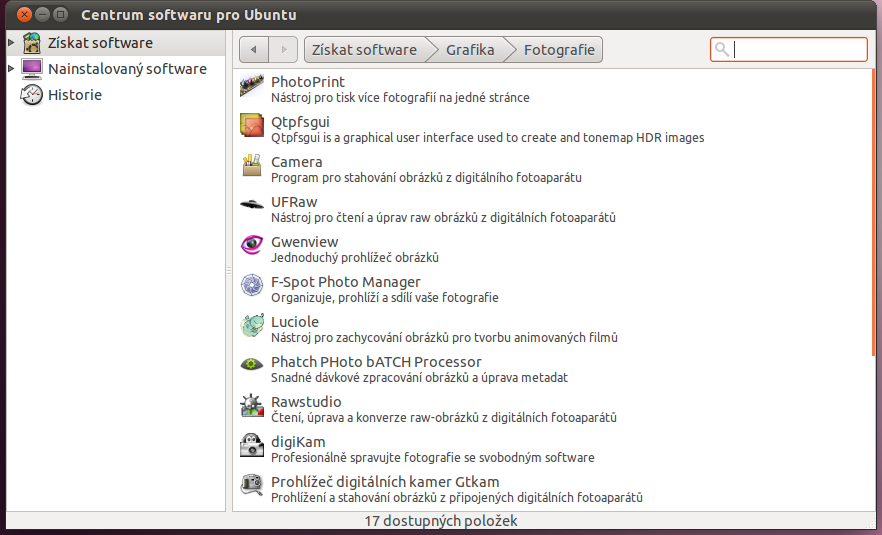Open Historie in the sidebar

click(75, 95)
